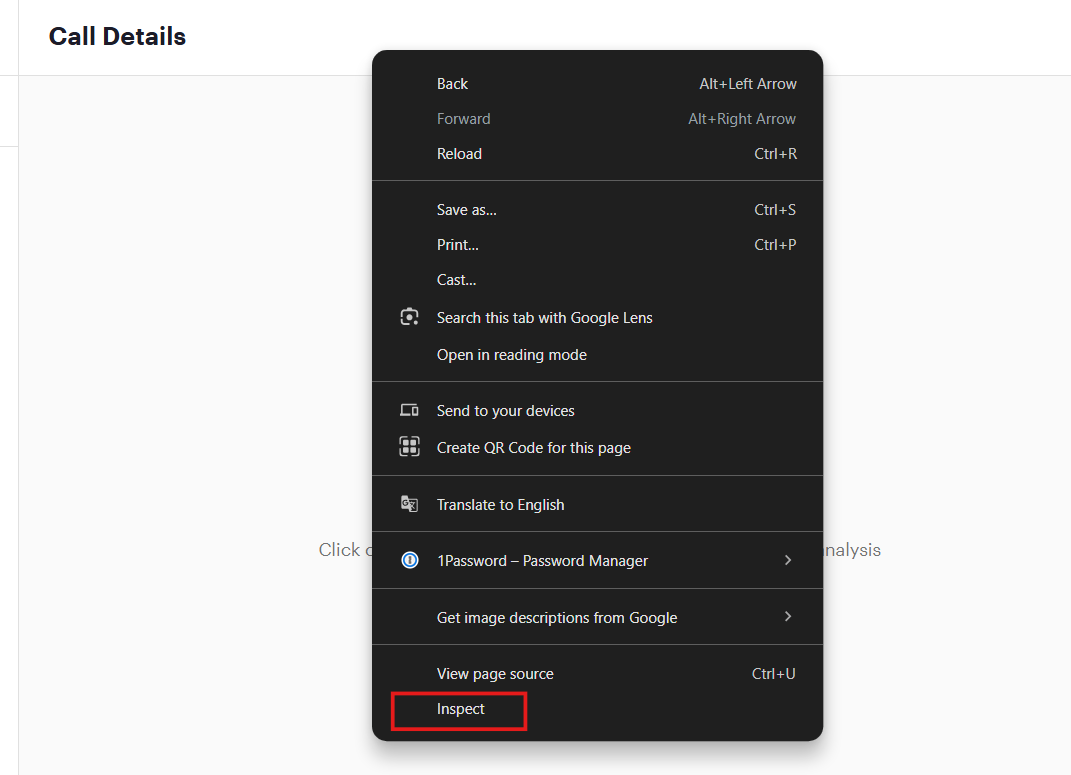The height and width of the screenshot is (775, 1071).
Task: Click the Alt+Right Arrow shortcut text
Action: (x=742, y=119)
